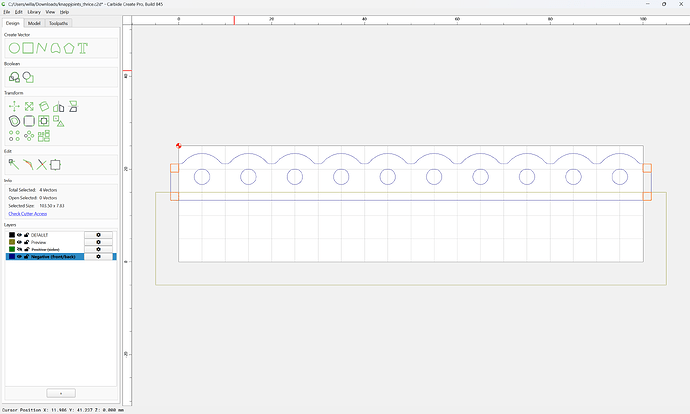Click the add layer button below list

tap(61, 393)
